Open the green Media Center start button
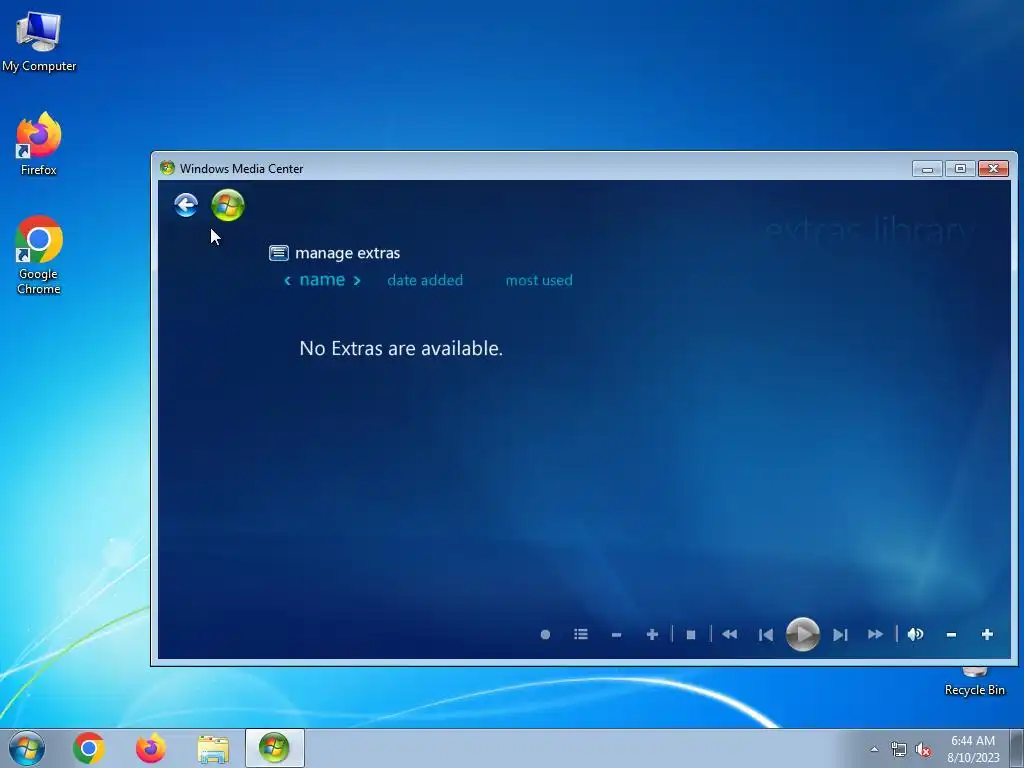The width and height of the screenshot is (1024, 768). [228, 205]
